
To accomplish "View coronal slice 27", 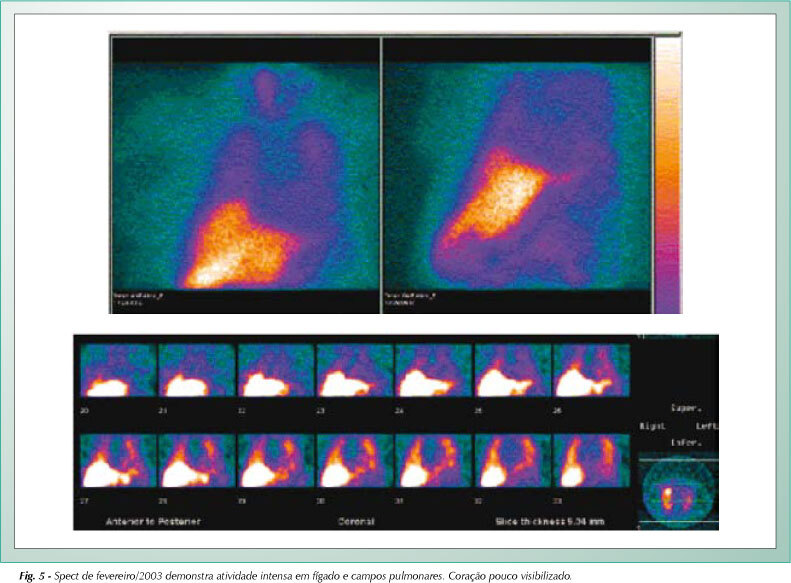I will (x=118, y=461).
